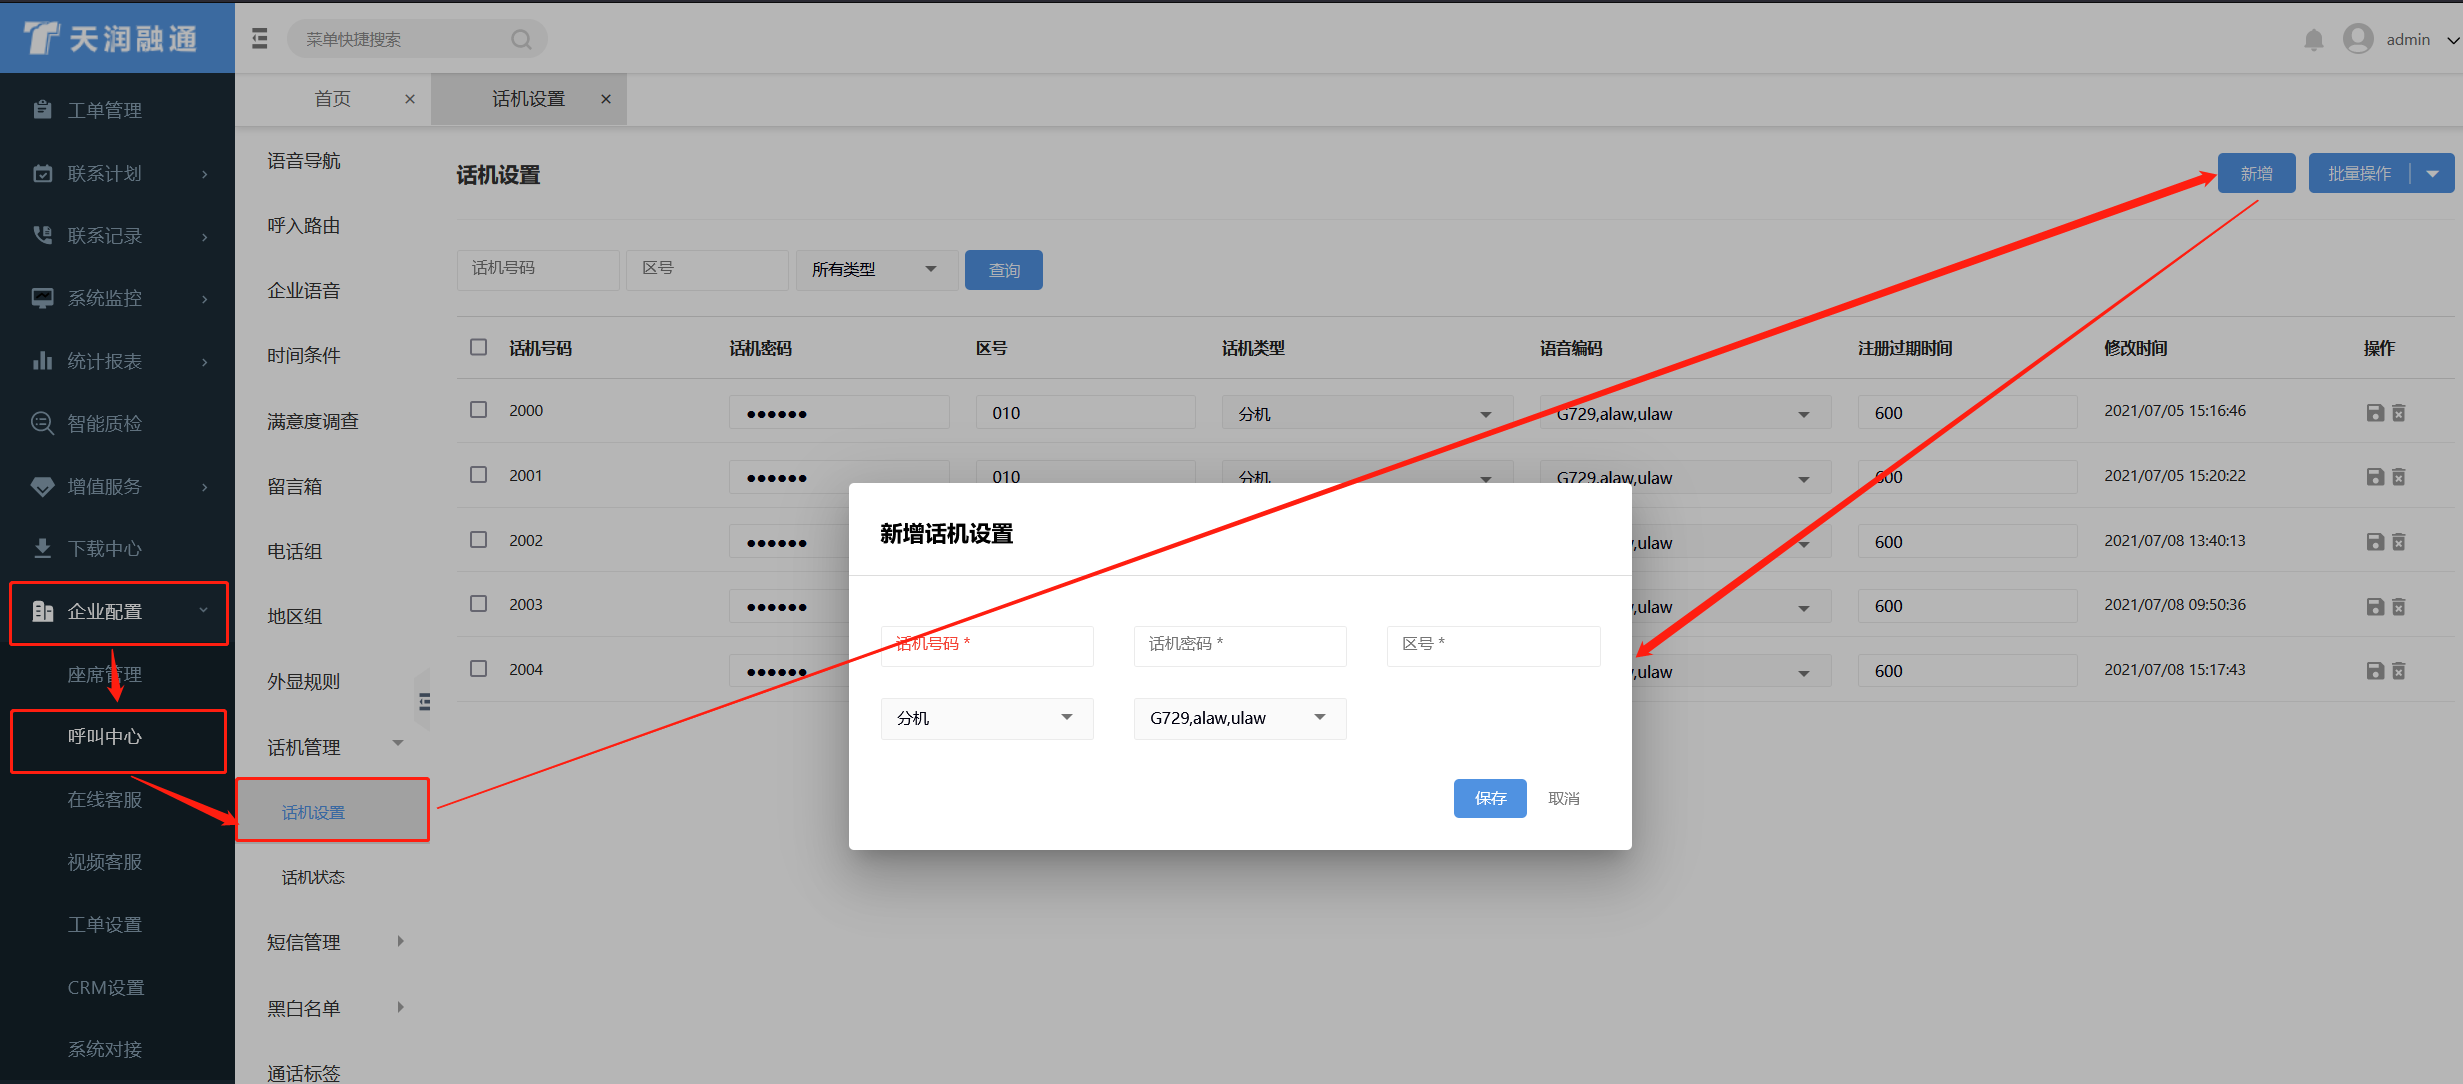Screen dimensions: 2463x1084
Task: Click the admin user avatar icon
Action: click(x=2358, y=39)
